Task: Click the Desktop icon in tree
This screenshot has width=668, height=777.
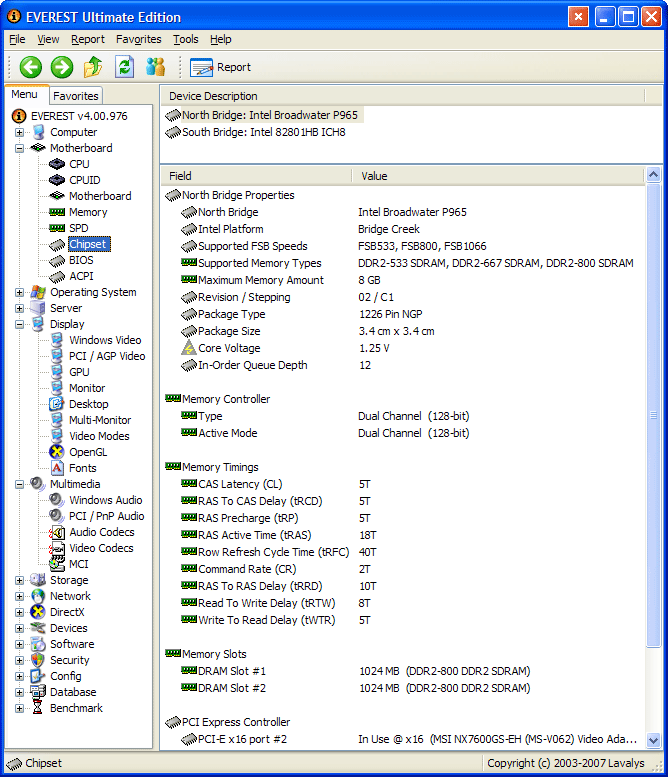Action: pyautogui.click(x=57, y=404)
